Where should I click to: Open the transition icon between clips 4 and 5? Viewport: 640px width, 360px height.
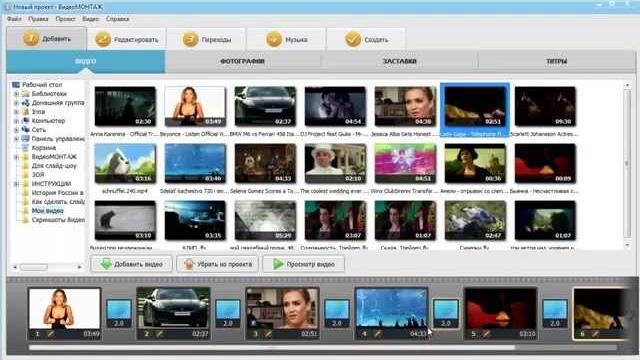(446, 313)
